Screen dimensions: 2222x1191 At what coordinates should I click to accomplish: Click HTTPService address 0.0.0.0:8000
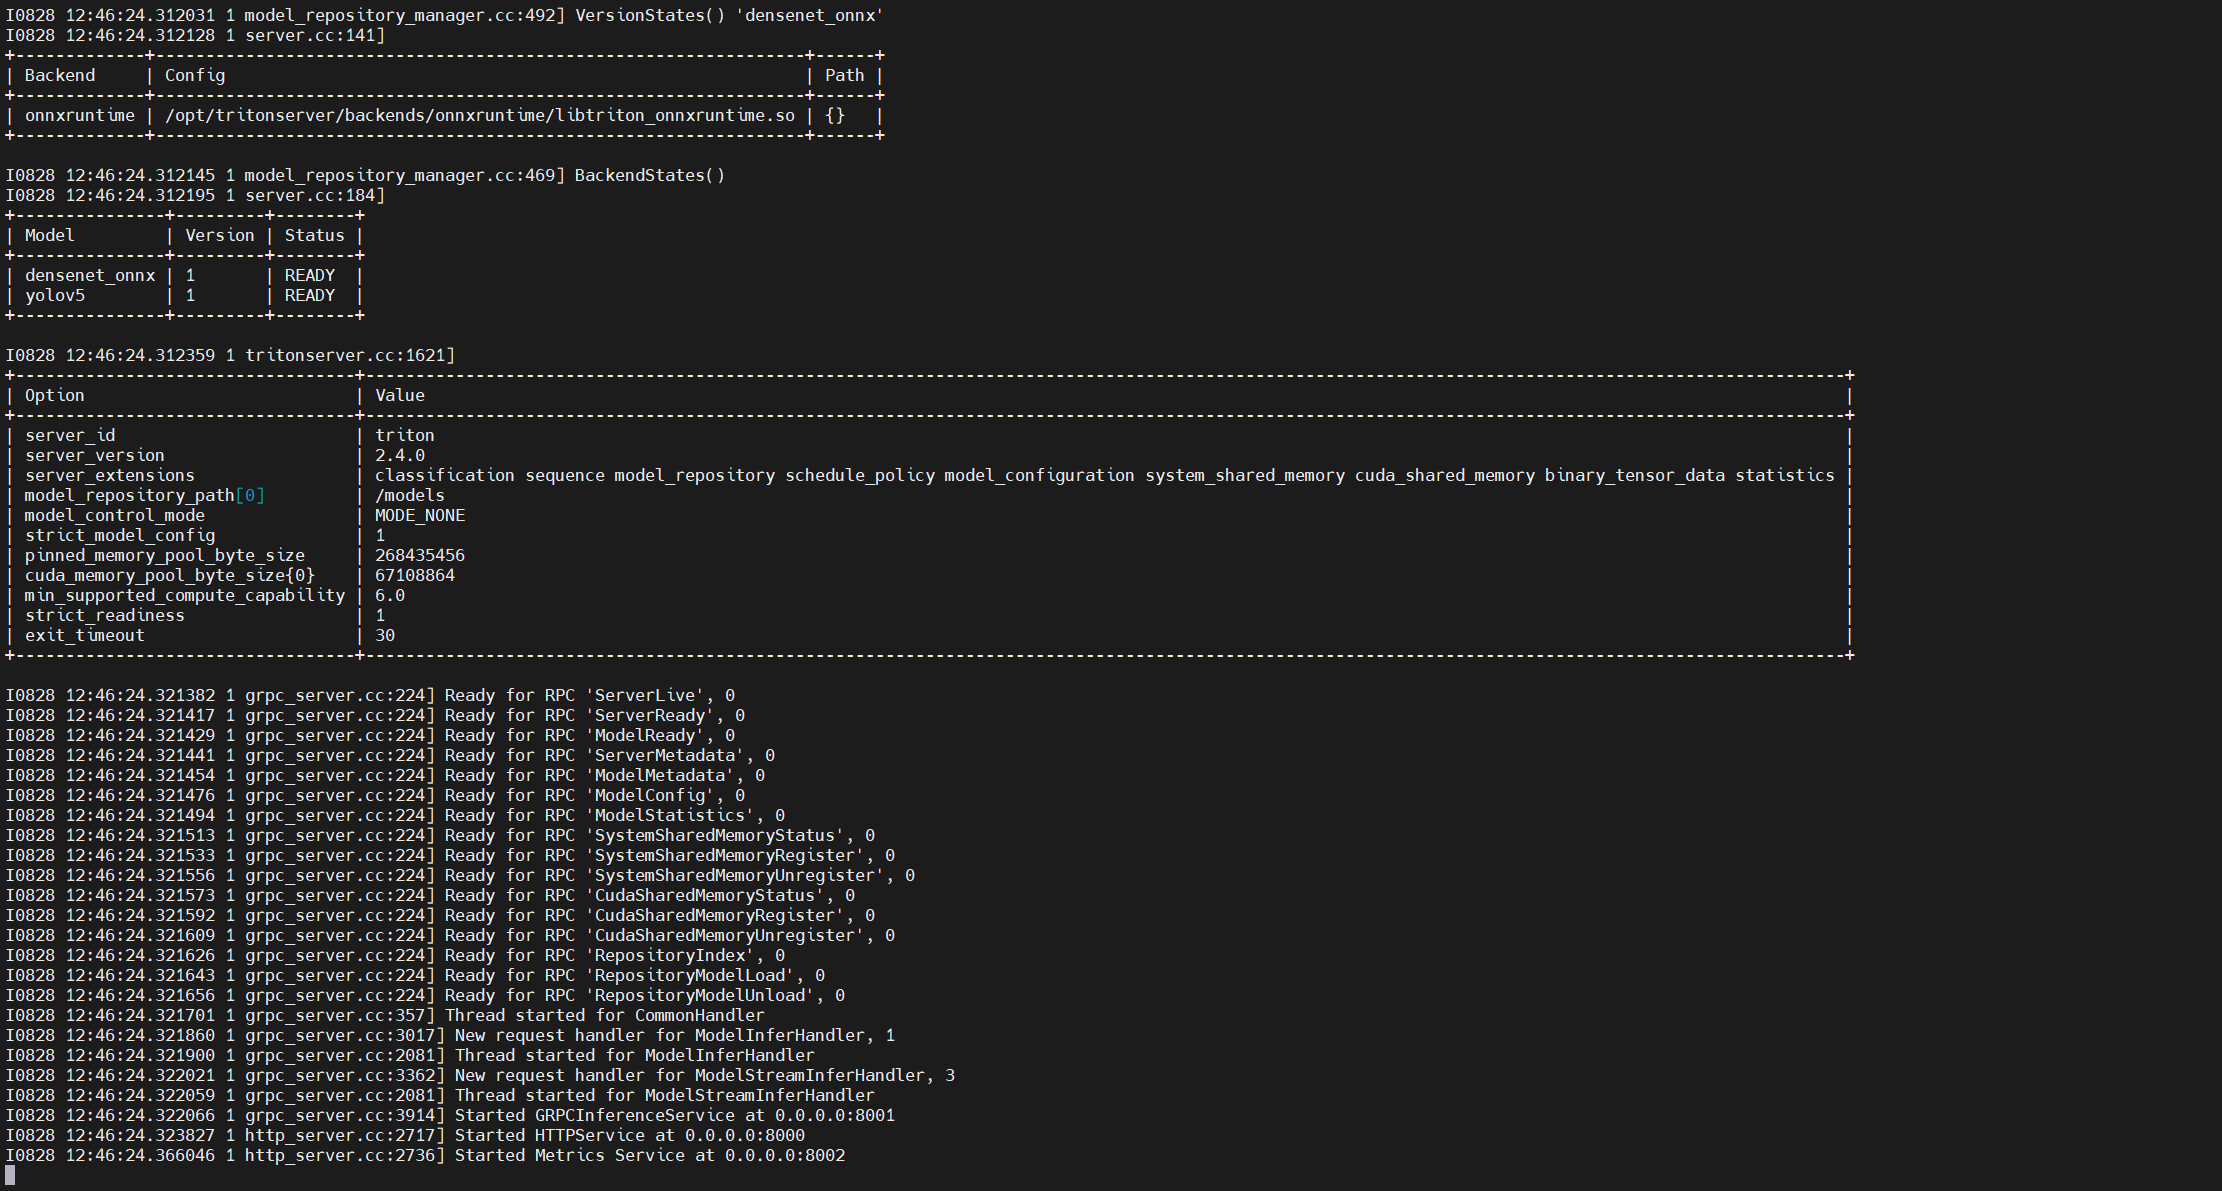(x=745, y=1136)
